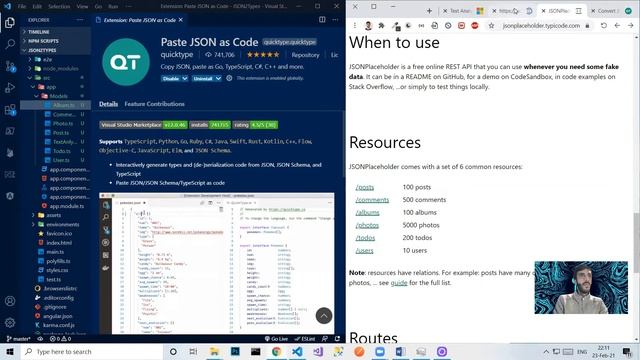Viewport: 640px width, 360px height.
Task: Switch to the Feature Contributions tab
Action: click(x=154, y=104)
